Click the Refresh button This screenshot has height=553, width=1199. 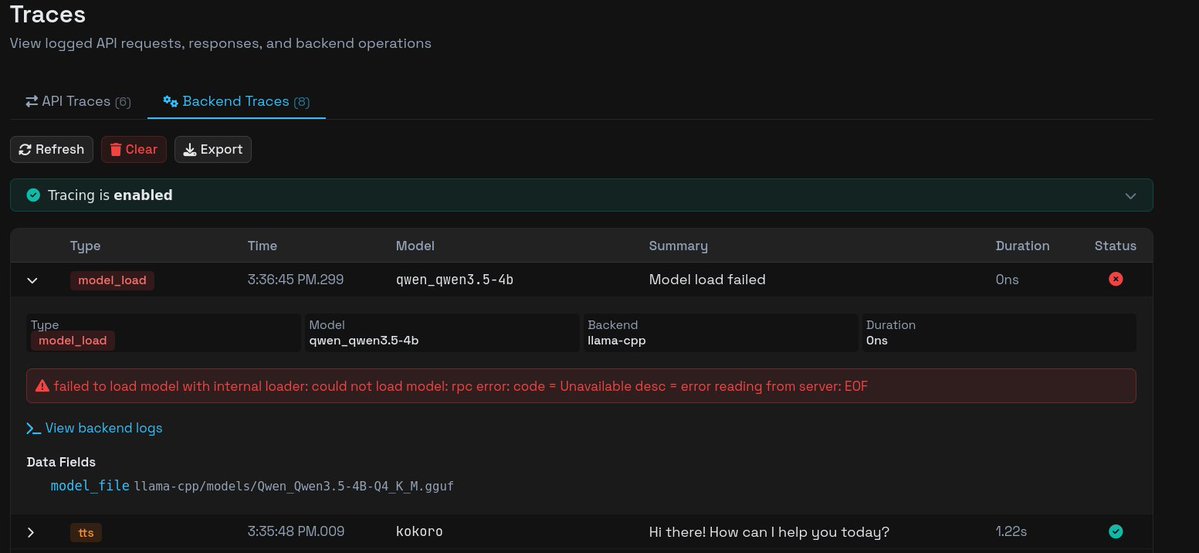point(52,149)
